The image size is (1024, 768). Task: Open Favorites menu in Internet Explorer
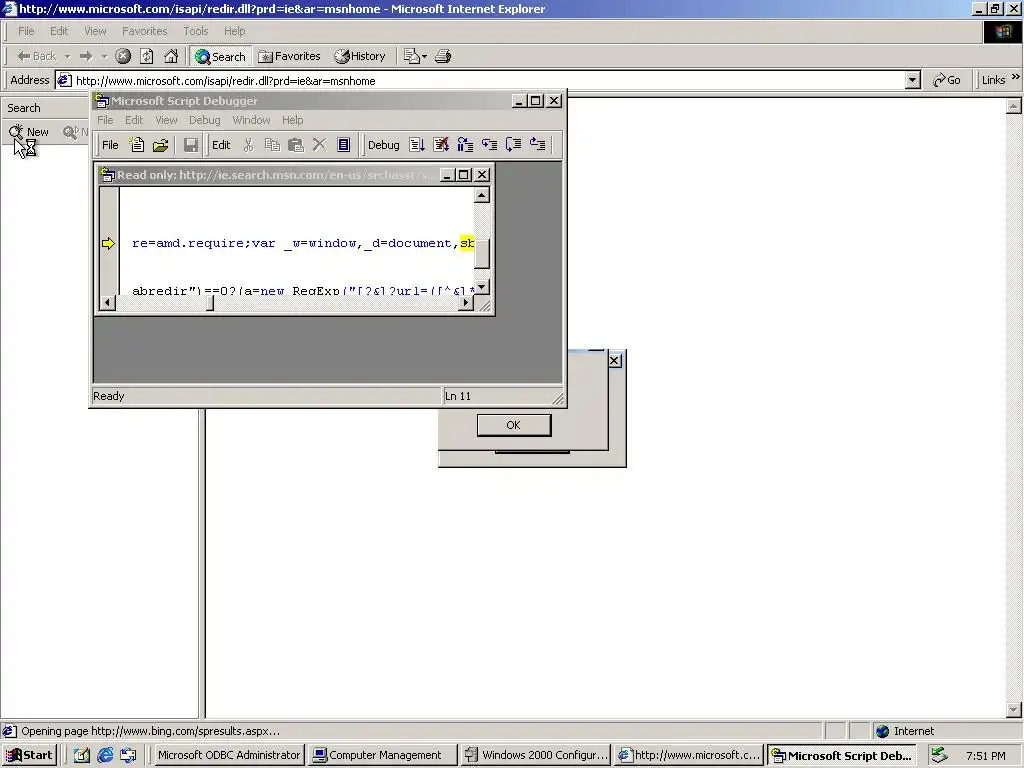[144, 31]
